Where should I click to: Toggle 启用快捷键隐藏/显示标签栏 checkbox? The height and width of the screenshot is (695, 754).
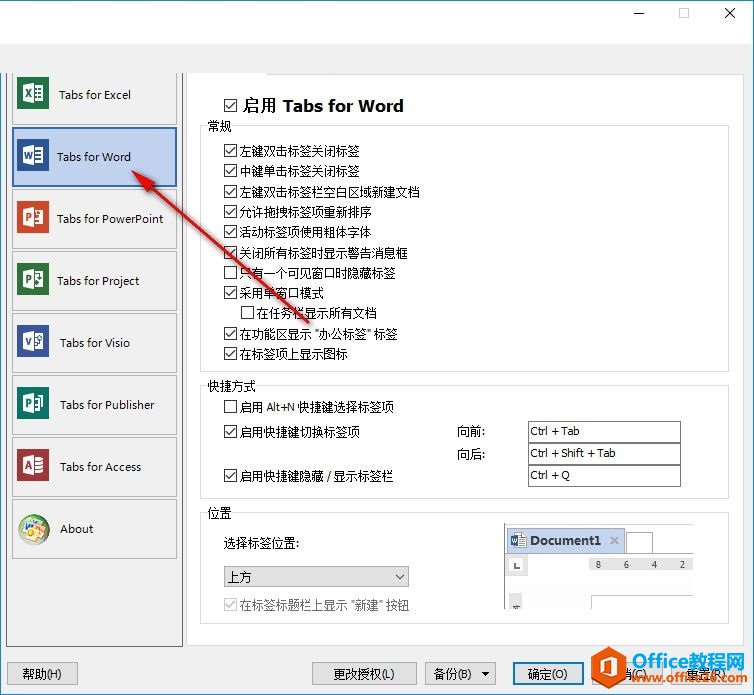(x=230, y=476)
